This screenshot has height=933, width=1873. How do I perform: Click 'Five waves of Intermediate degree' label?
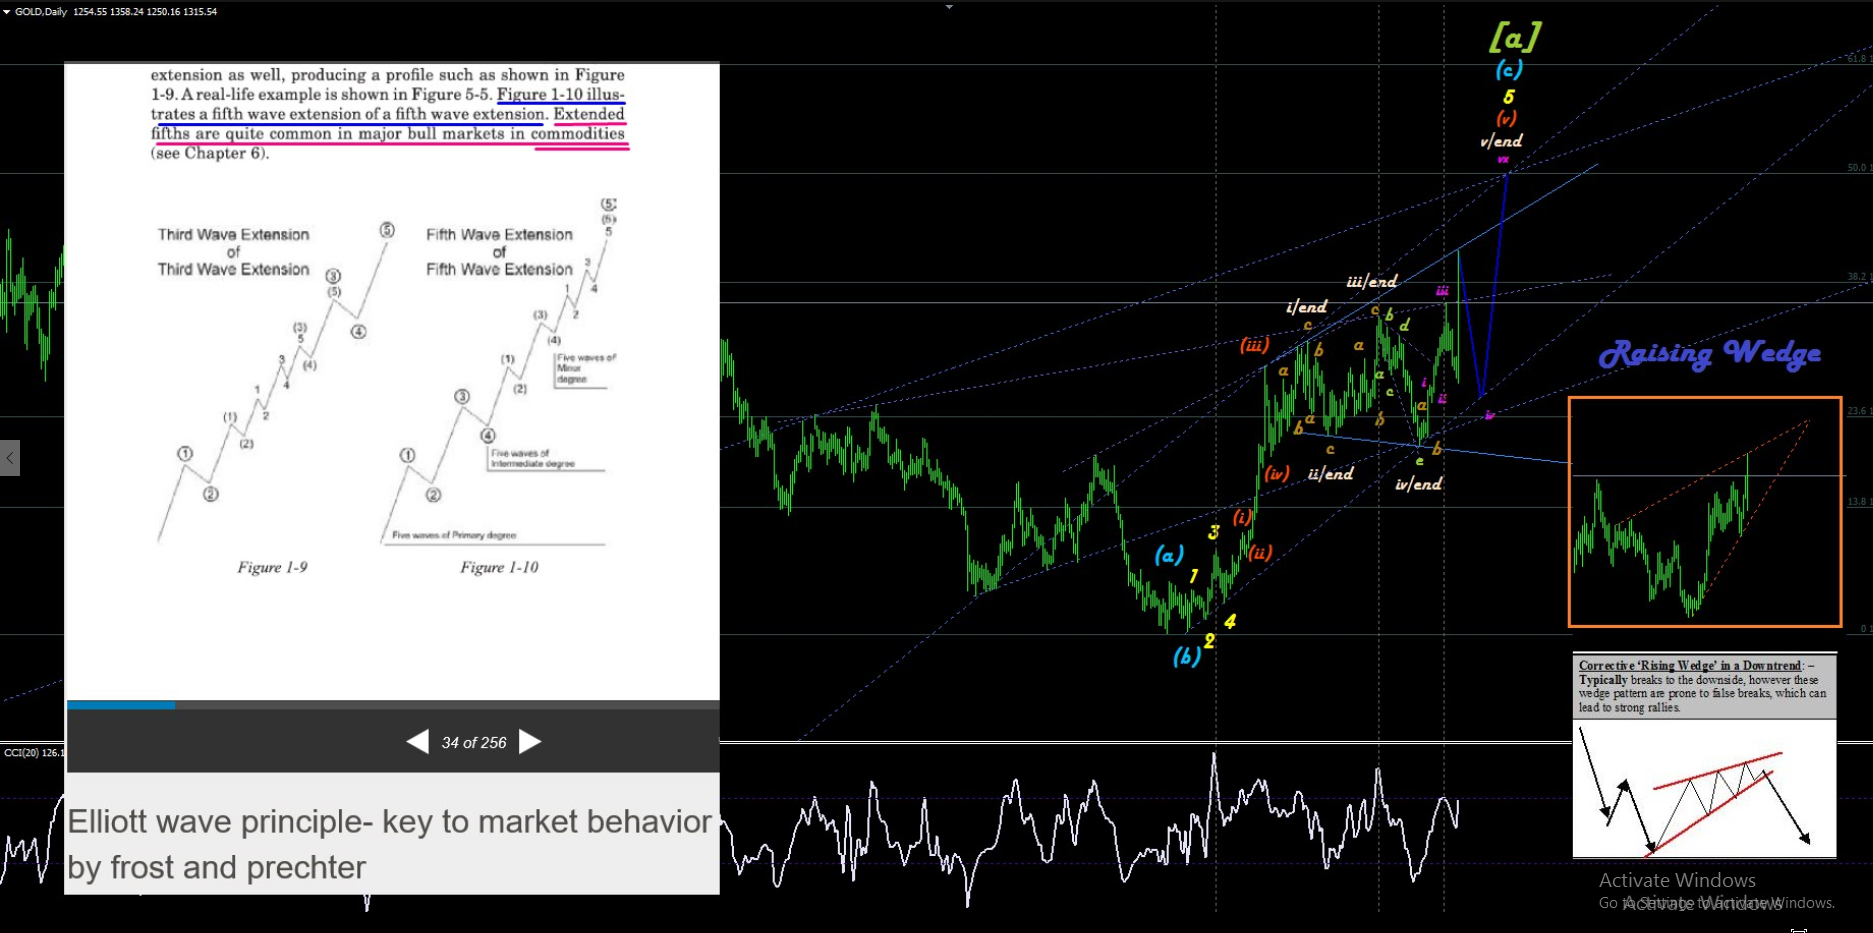(x=533, y=458)
